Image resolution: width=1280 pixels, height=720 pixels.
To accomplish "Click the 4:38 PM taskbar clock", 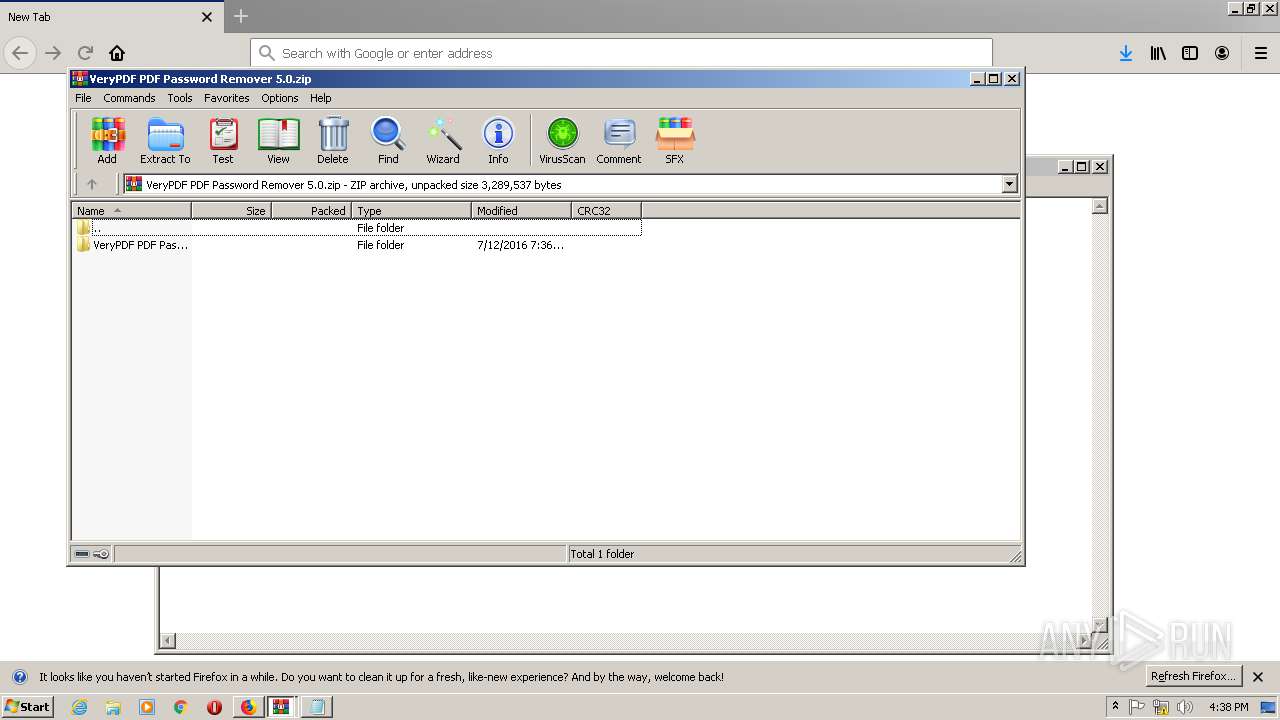I will pos(1228,707).
